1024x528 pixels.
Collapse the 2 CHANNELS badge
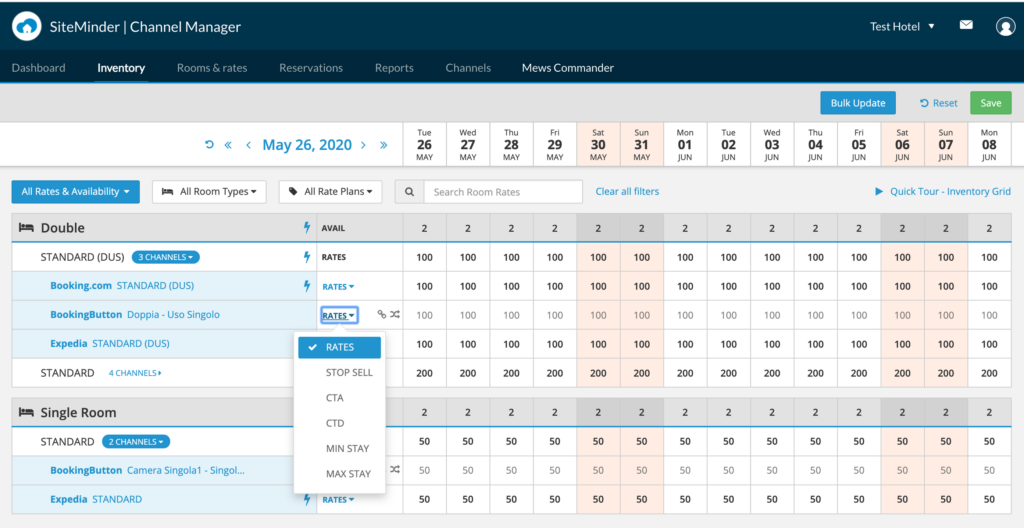[x=136, y=442]
